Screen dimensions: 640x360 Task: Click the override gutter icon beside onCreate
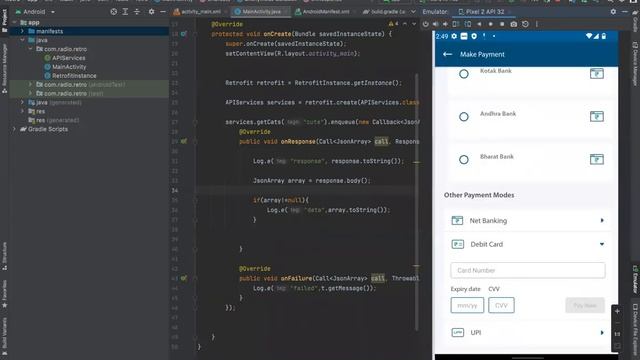(184, 34)
